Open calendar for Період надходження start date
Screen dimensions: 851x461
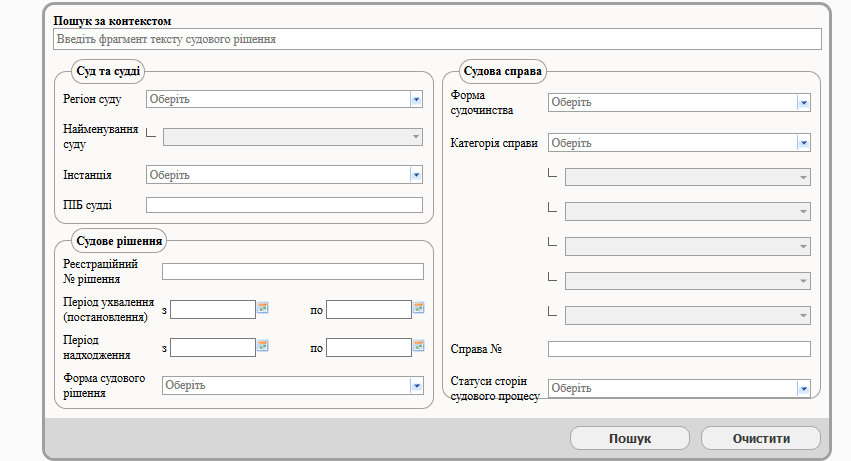(x=263, y=346)
